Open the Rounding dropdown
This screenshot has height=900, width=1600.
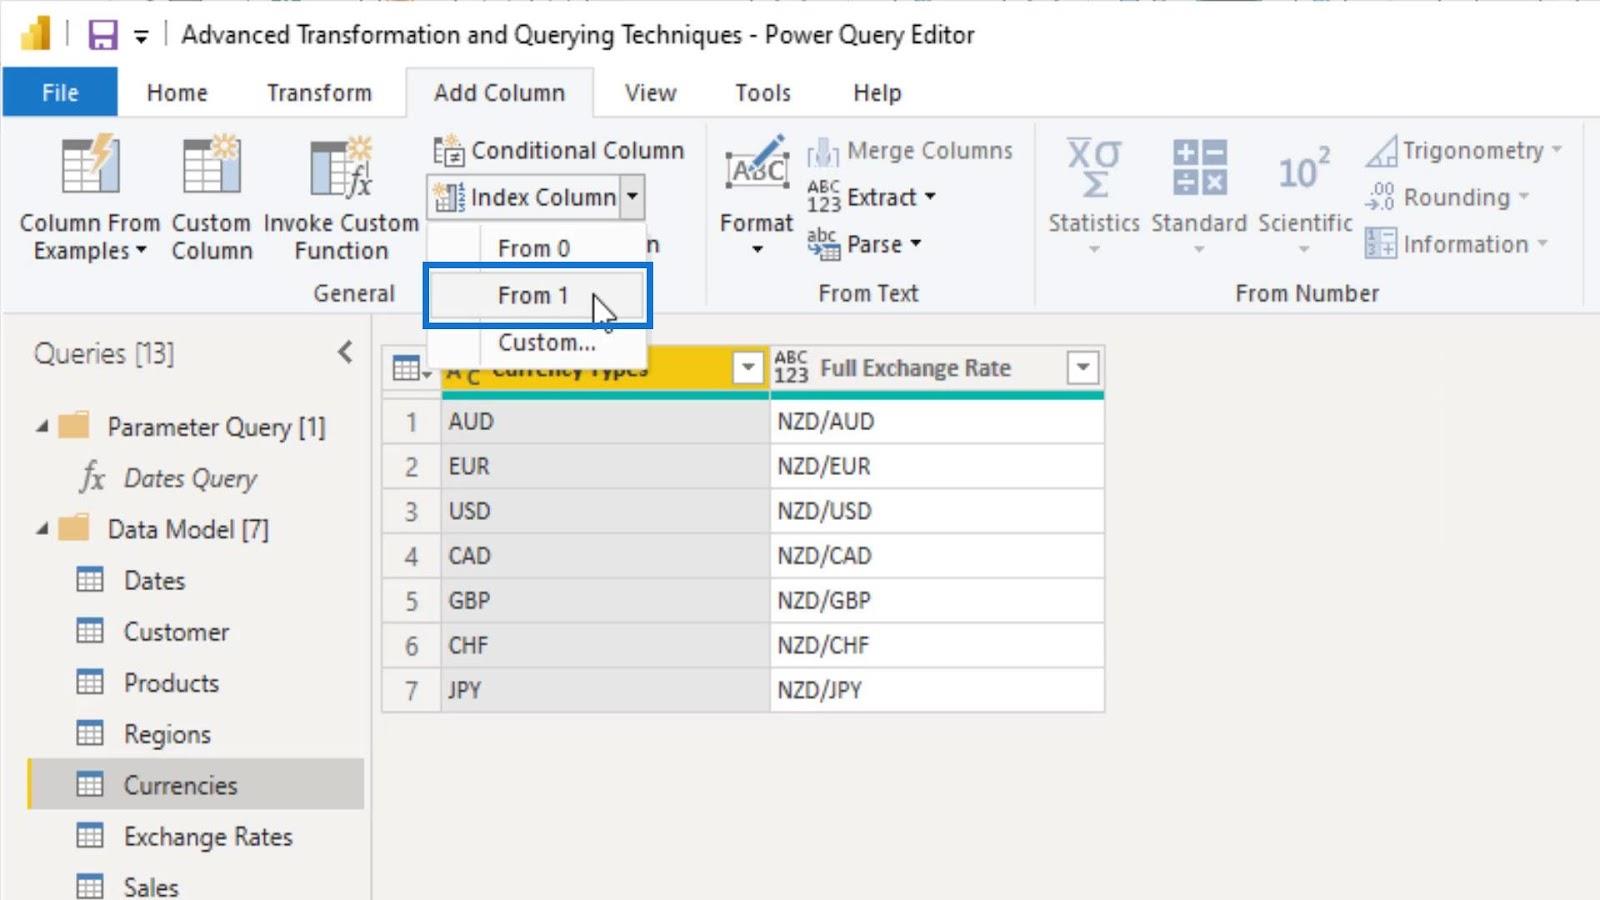(x=1447, y=197)
